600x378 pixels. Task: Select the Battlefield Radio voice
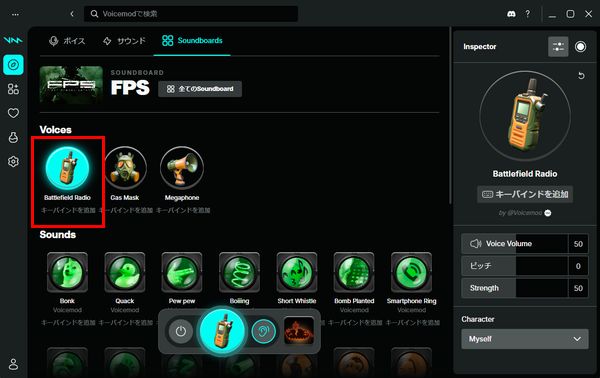pos(67,168)
